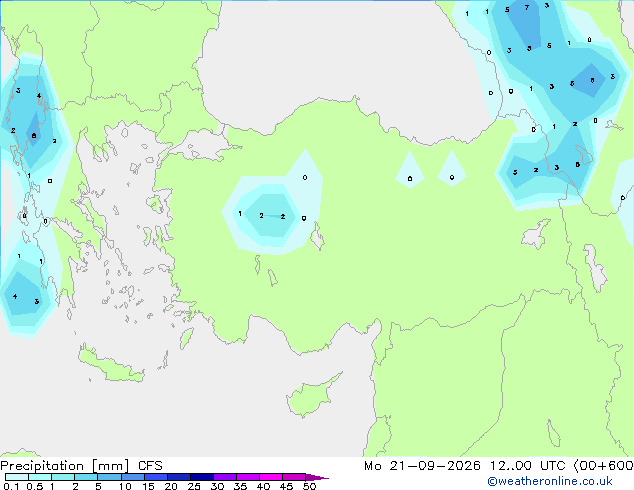Click the legend label '0.1'
The height and width of the screenshot is (490, 634).
[x=11, y=486]
